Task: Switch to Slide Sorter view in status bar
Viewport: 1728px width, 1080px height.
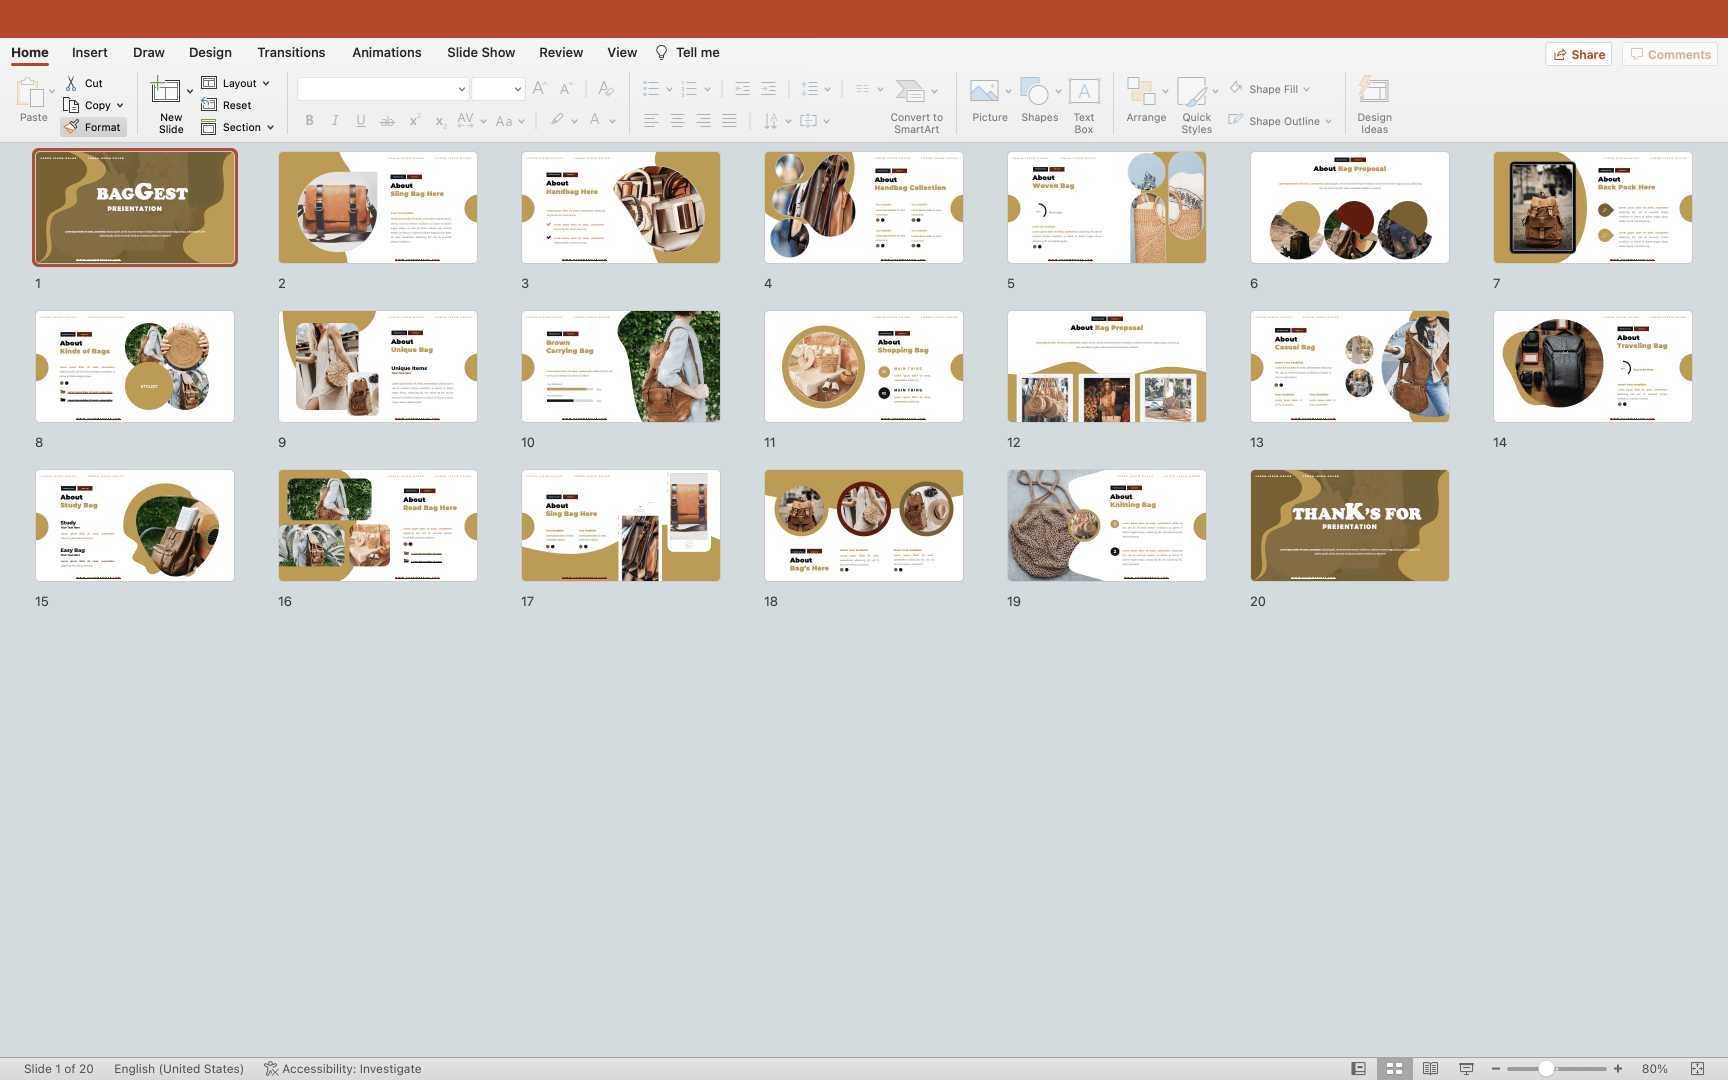Action: tap(1394, 1069)
